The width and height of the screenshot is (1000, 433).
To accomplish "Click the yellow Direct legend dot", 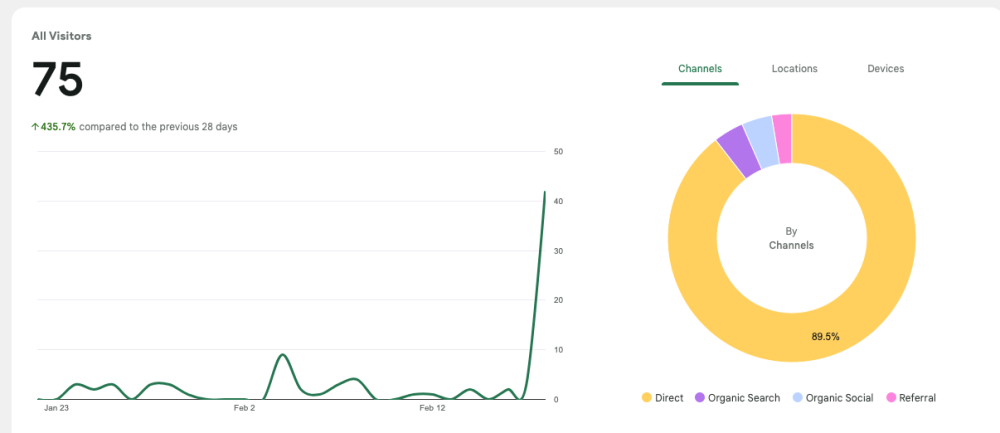I will 646,398.
